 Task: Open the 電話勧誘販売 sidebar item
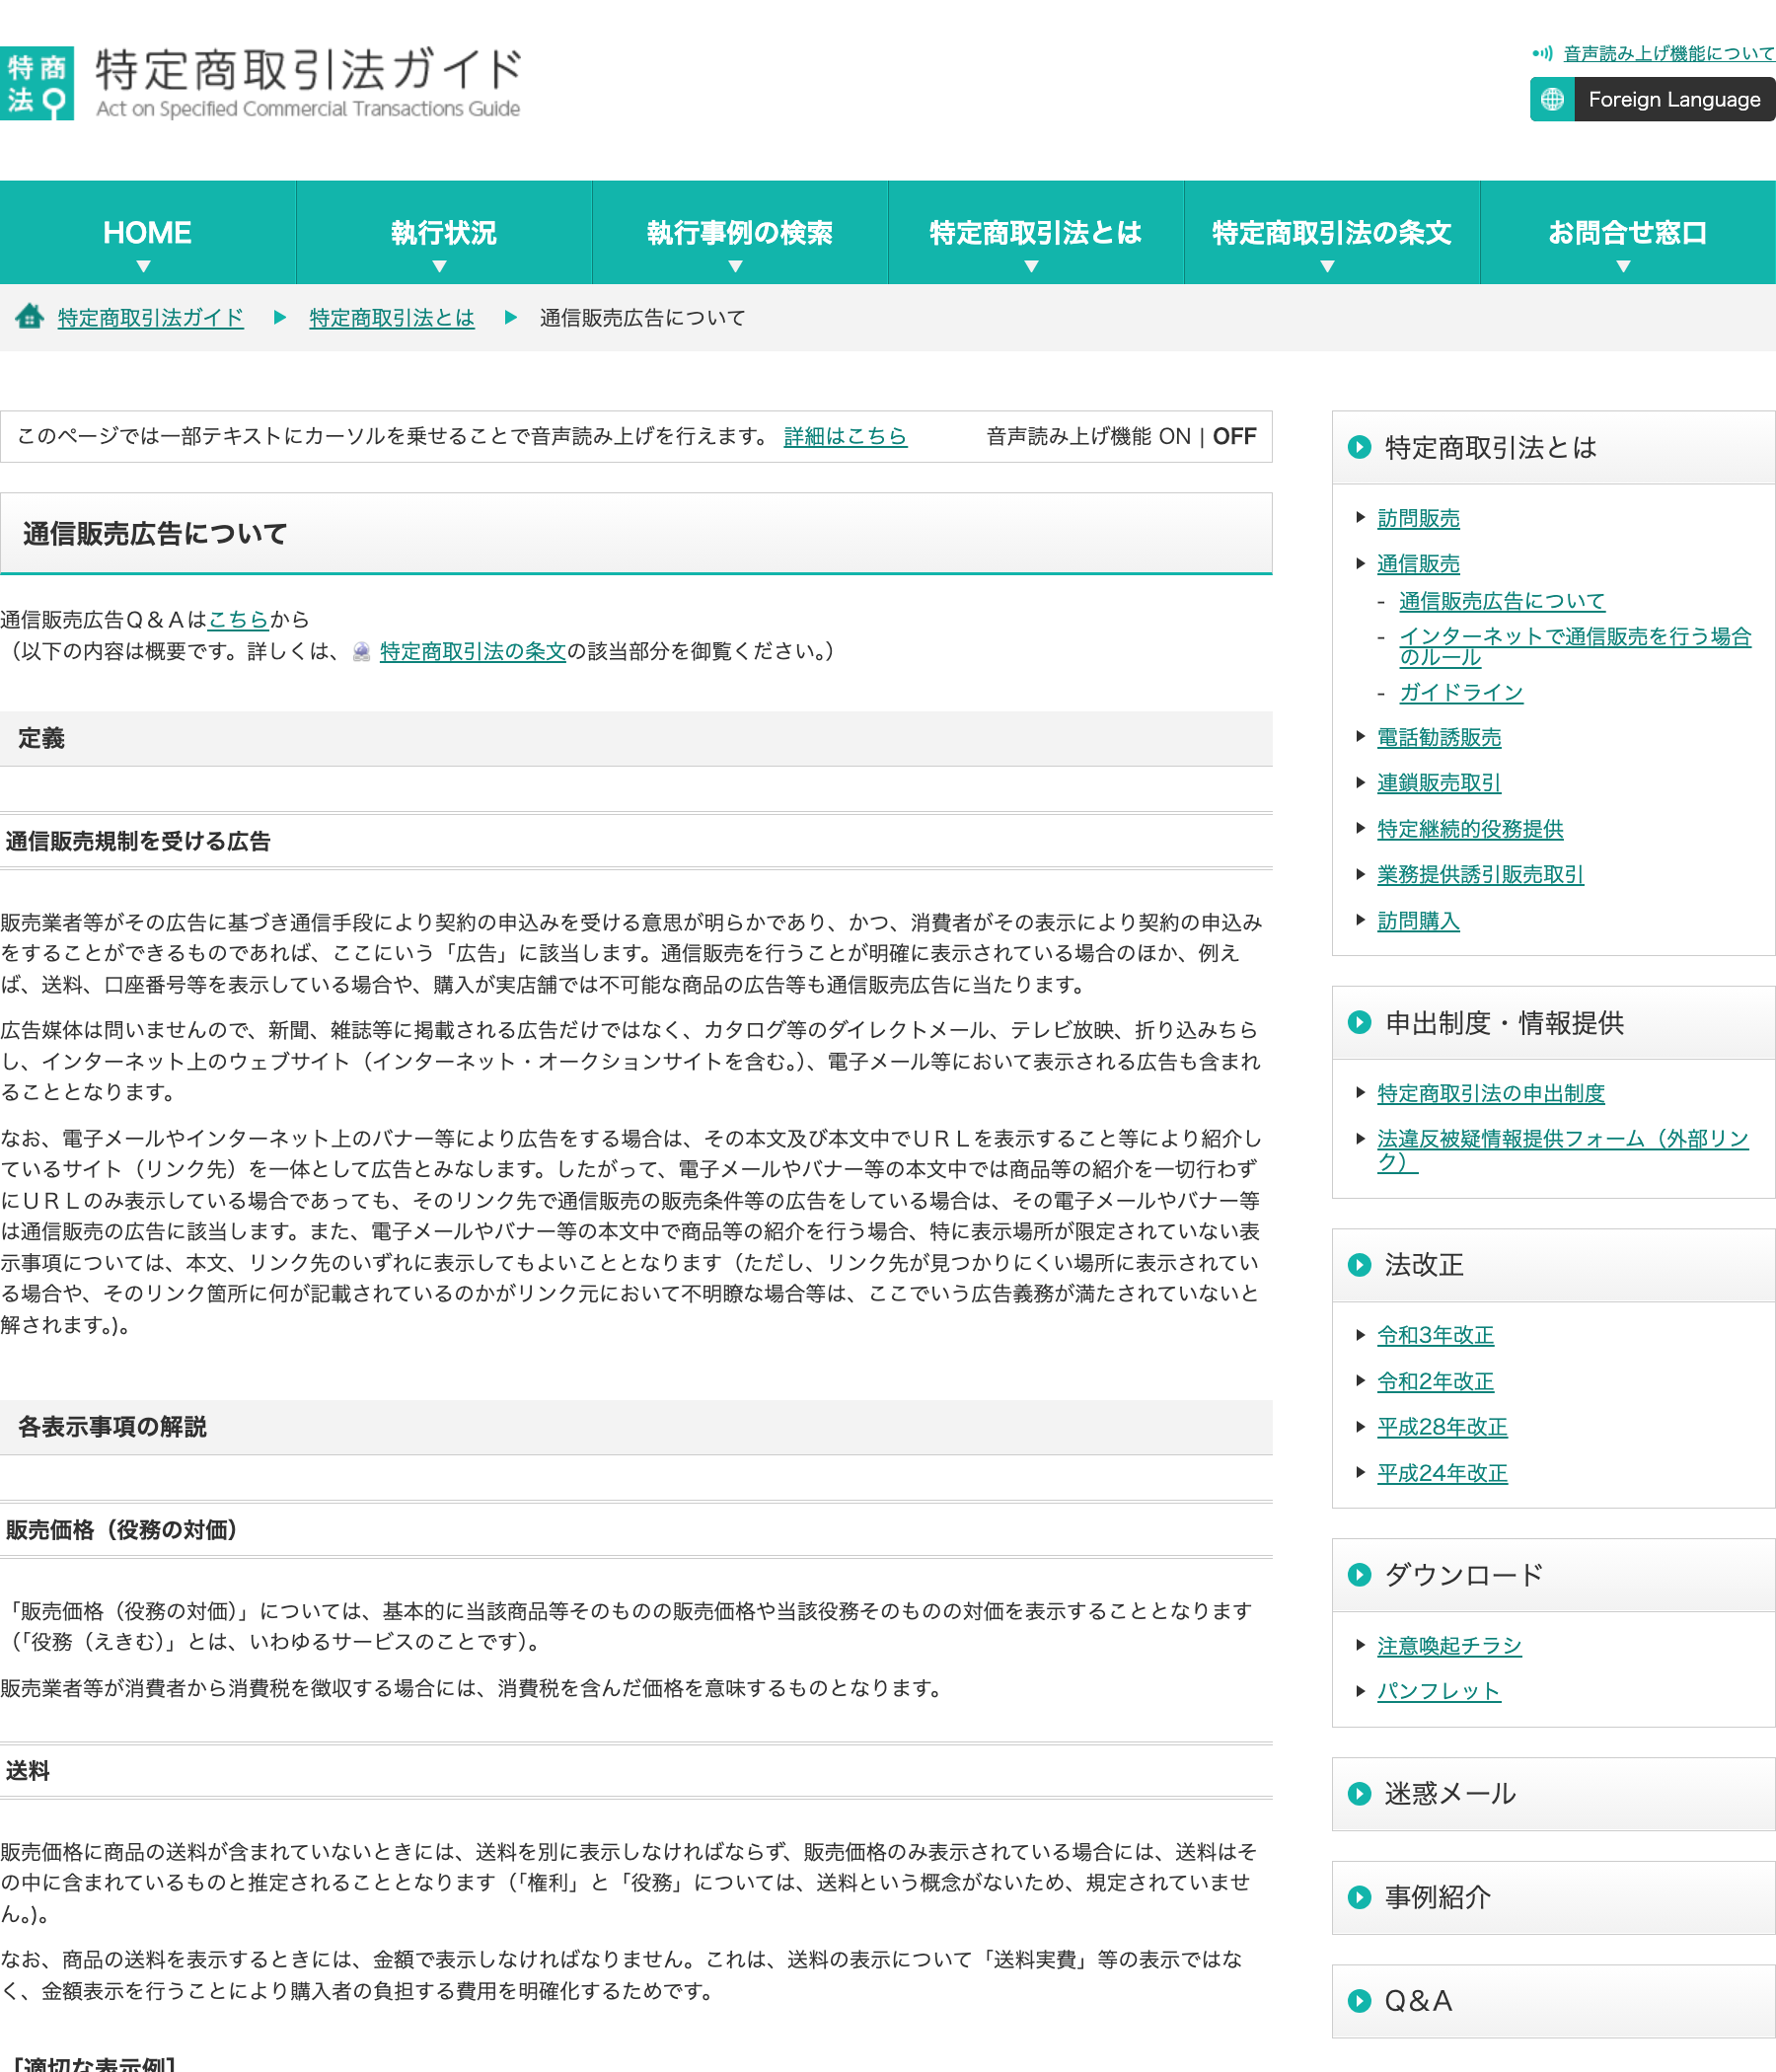click(1439, 738)
